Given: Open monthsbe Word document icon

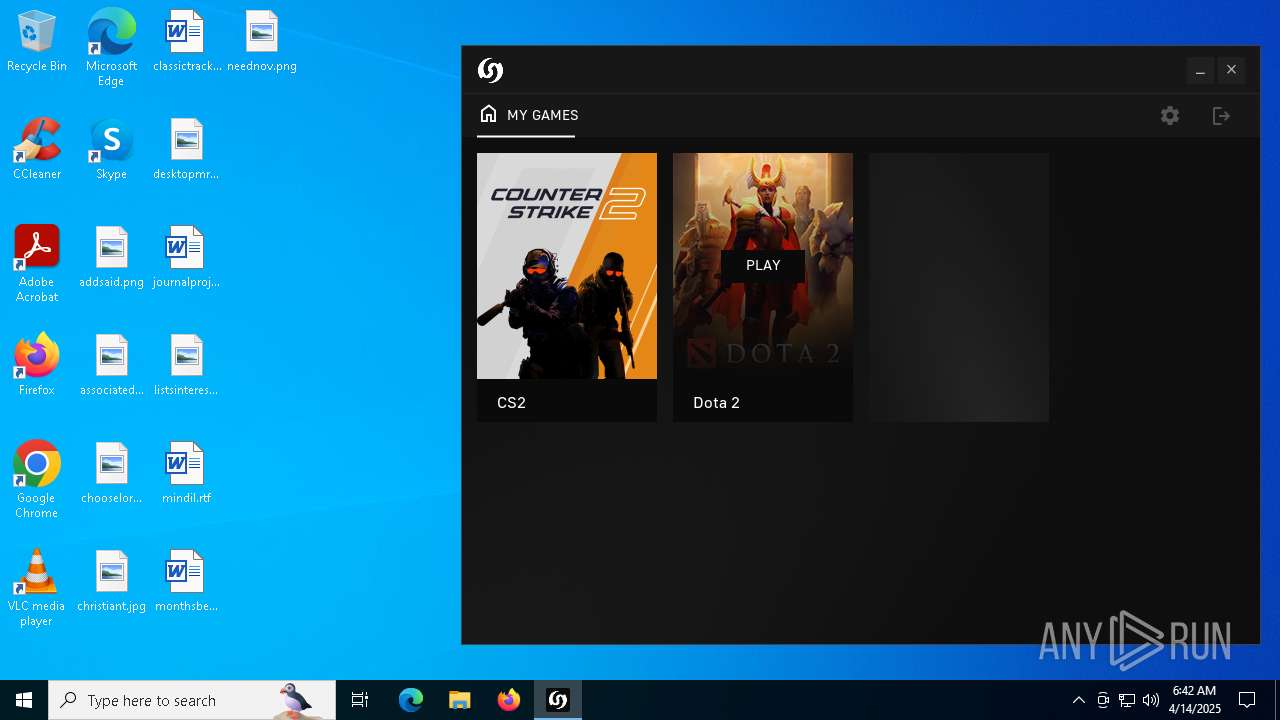Looking at the screenshot, I should point(186,582).
